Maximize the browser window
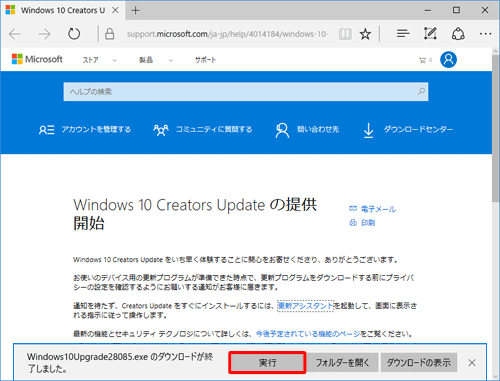 456,10
